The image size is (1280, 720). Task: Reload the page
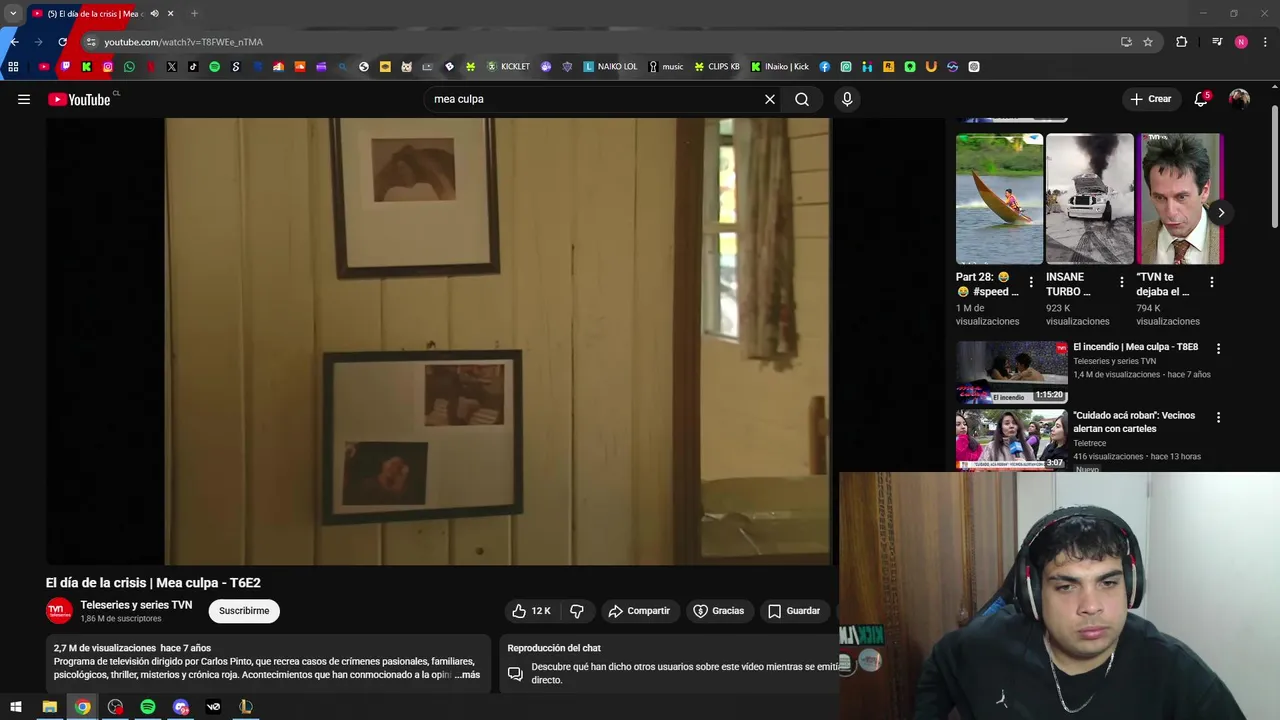[62, 42]
